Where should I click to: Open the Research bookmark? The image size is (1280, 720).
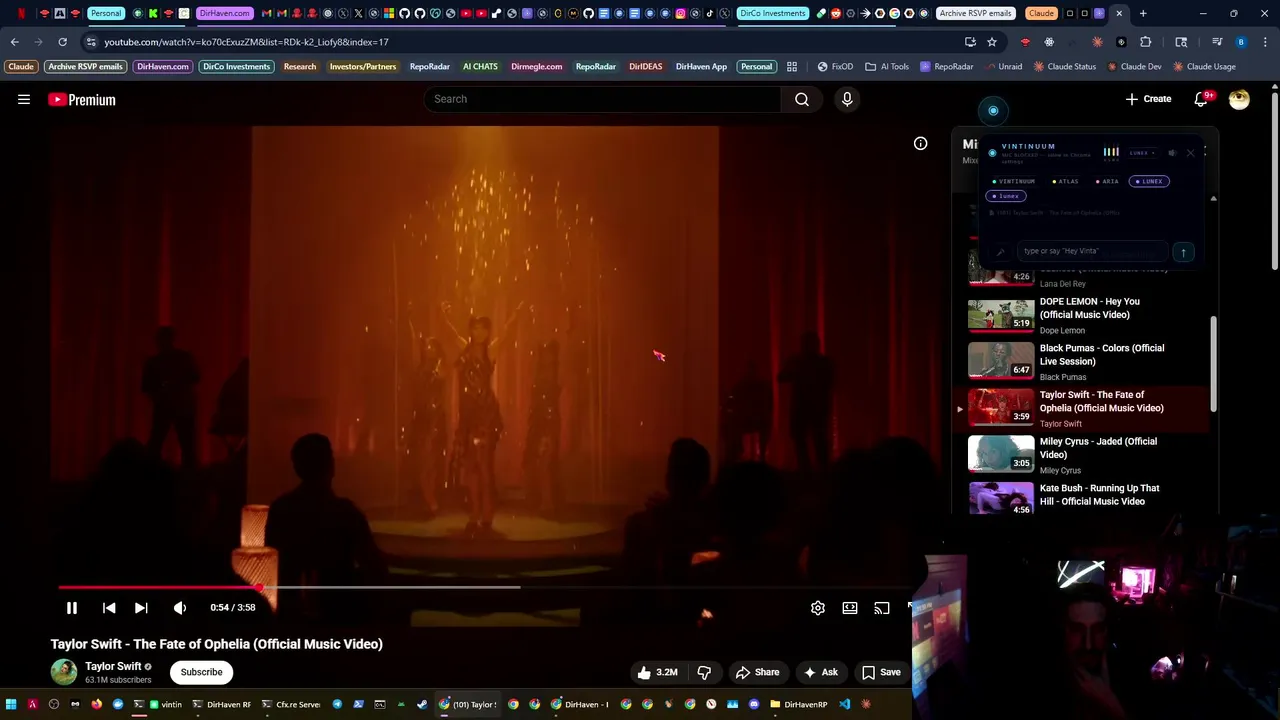300,66
